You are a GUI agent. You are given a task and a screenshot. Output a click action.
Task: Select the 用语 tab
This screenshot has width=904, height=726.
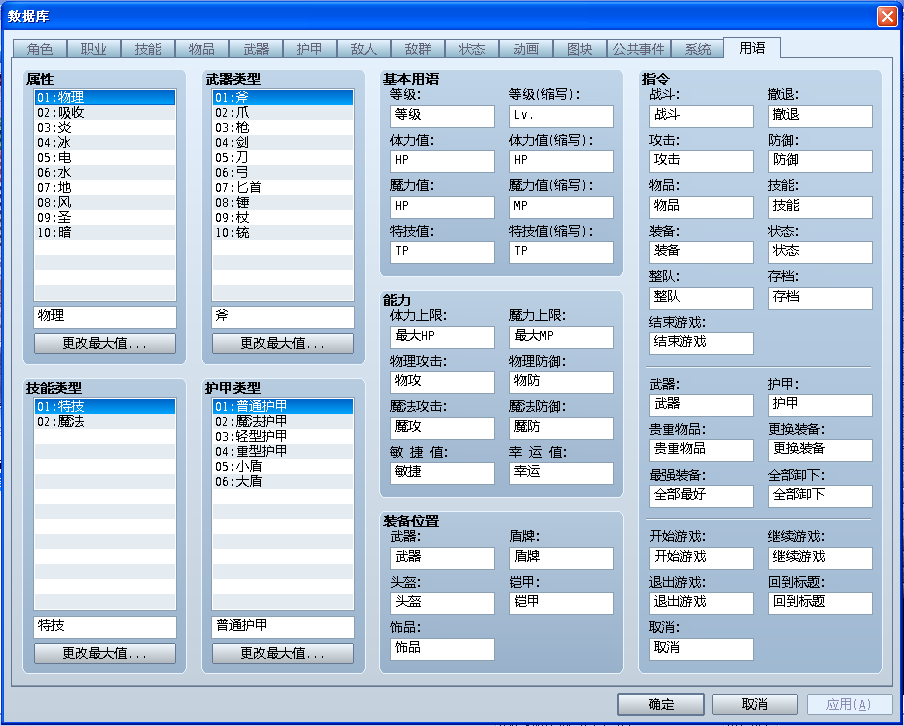pyautogui.click(x=752, y=48)
